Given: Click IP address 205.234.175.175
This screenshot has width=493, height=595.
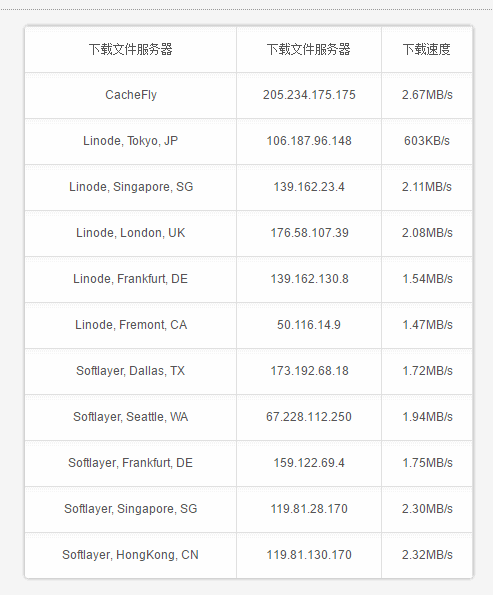Looking at the screenshot, I should point(309,95).
